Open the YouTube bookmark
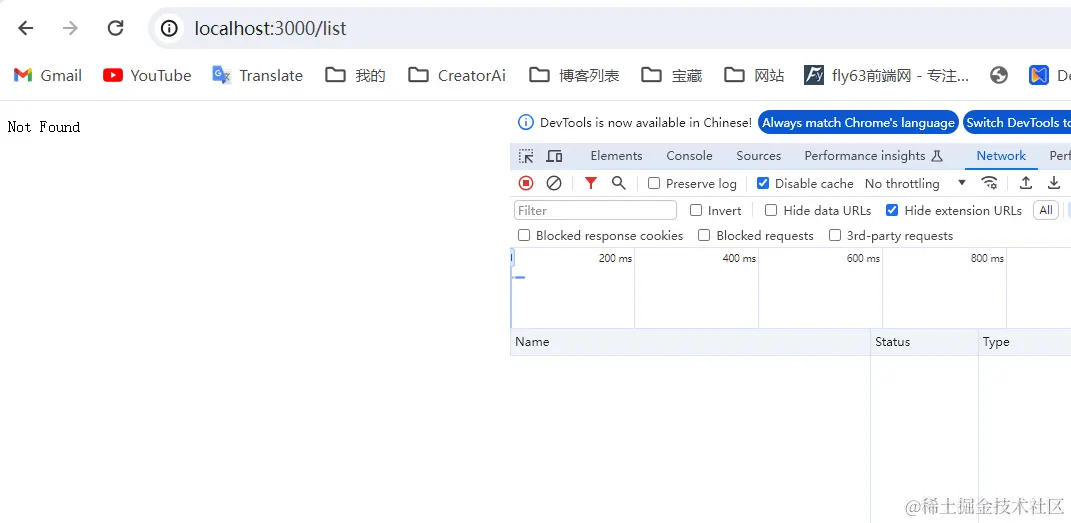The height and width of the screenshot is (523, 1071). point(147,75)
